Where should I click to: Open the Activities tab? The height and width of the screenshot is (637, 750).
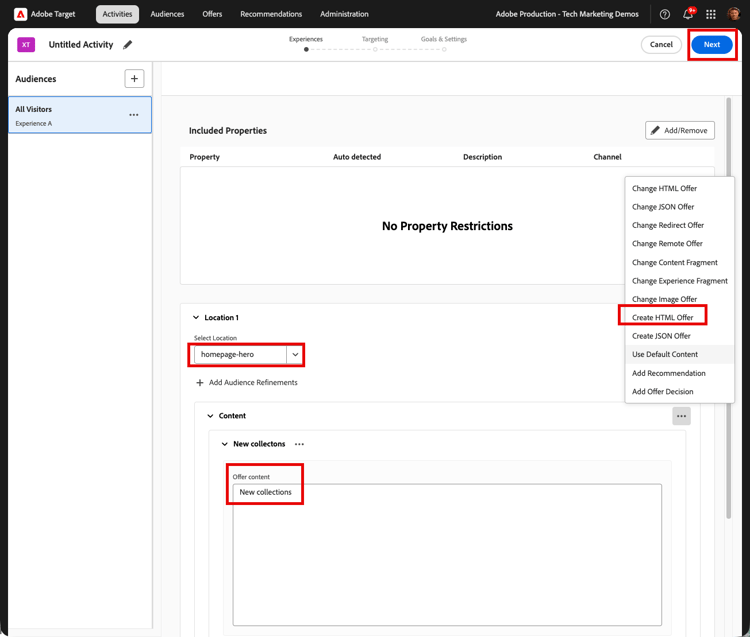(x=117, y=14)
